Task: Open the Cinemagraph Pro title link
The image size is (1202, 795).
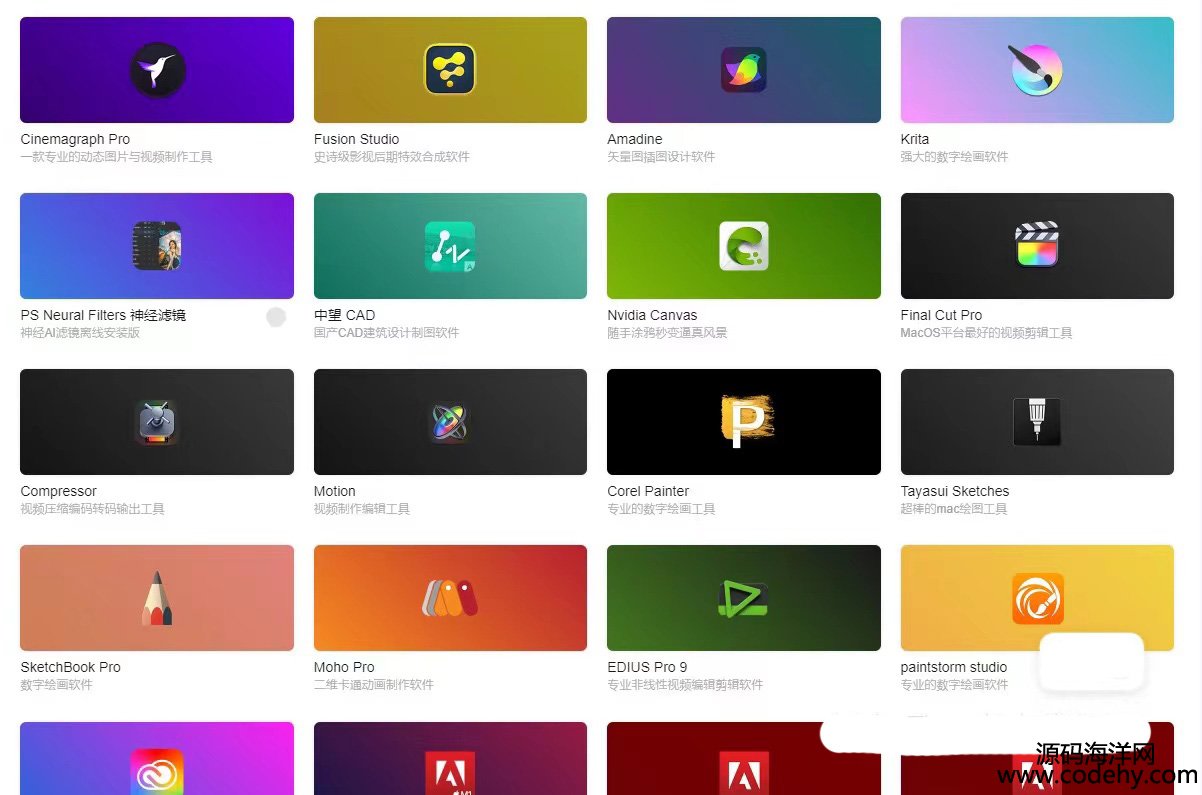Action: pyautogui.click(x=75, y=139)
